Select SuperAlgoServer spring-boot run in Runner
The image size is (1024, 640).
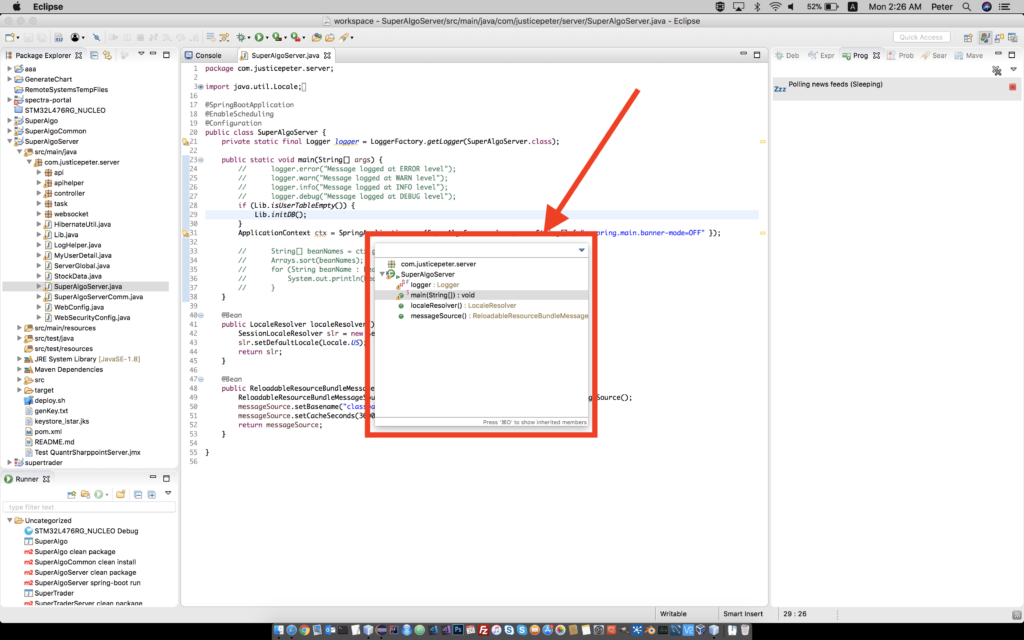[x=88, y=583]
